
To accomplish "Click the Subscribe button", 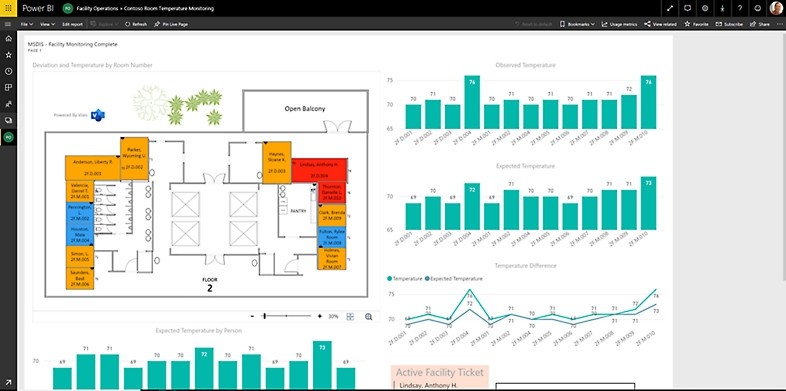I will click(x=729, y=24).
